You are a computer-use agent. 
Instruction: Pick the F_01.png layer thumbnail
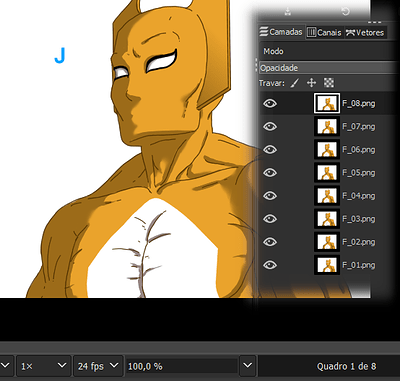[327, 265]
